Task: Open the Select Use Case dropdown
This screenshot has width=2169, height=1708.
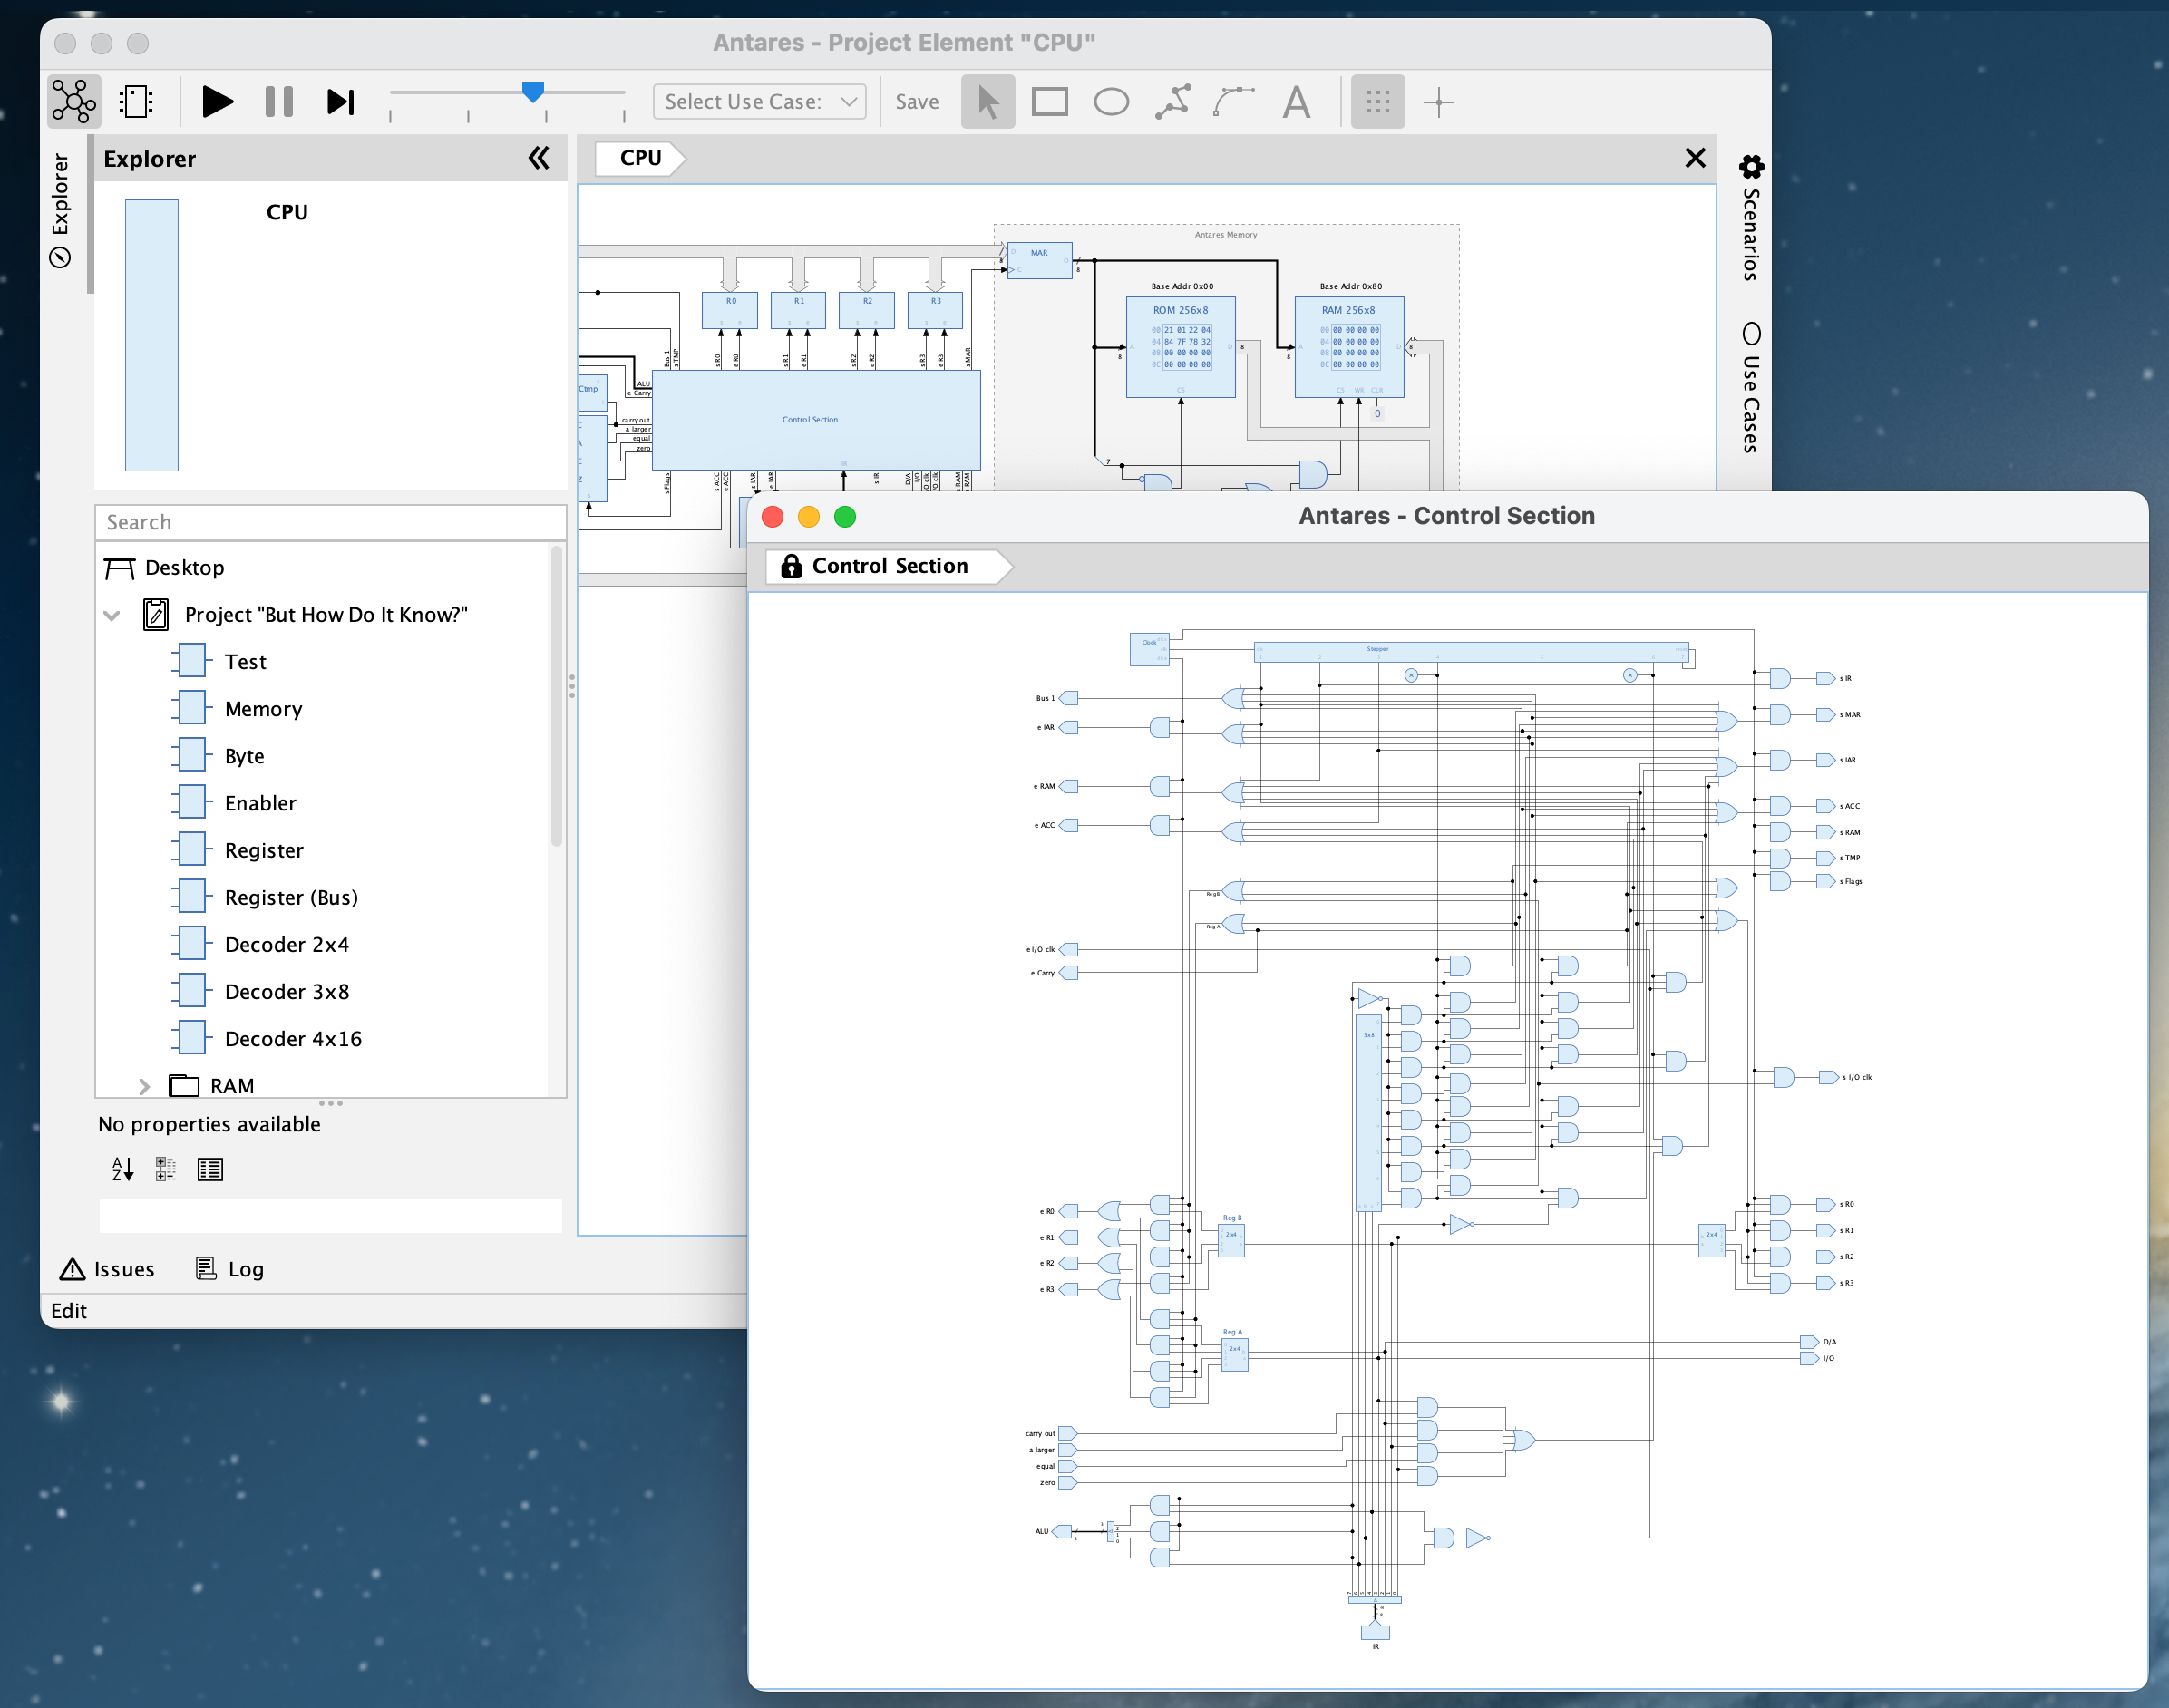Action: 760,101
